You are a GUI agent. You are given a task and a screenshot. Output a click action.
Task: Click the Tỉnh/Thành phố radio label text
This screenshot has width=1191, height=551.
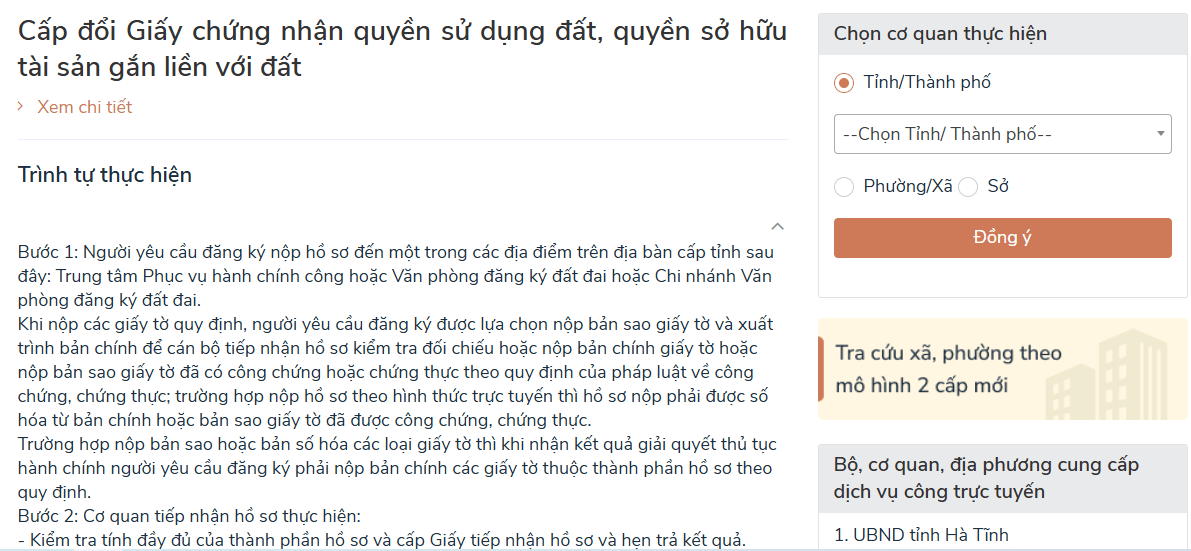point(927,83)
